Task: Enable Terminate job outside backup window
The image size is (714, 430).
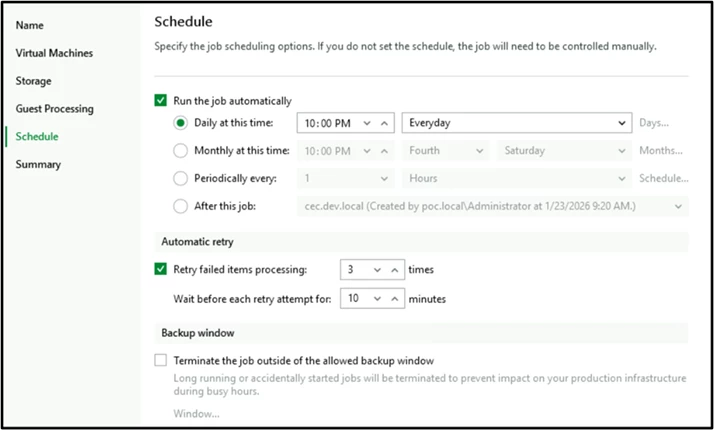Action: pos(160,360)
